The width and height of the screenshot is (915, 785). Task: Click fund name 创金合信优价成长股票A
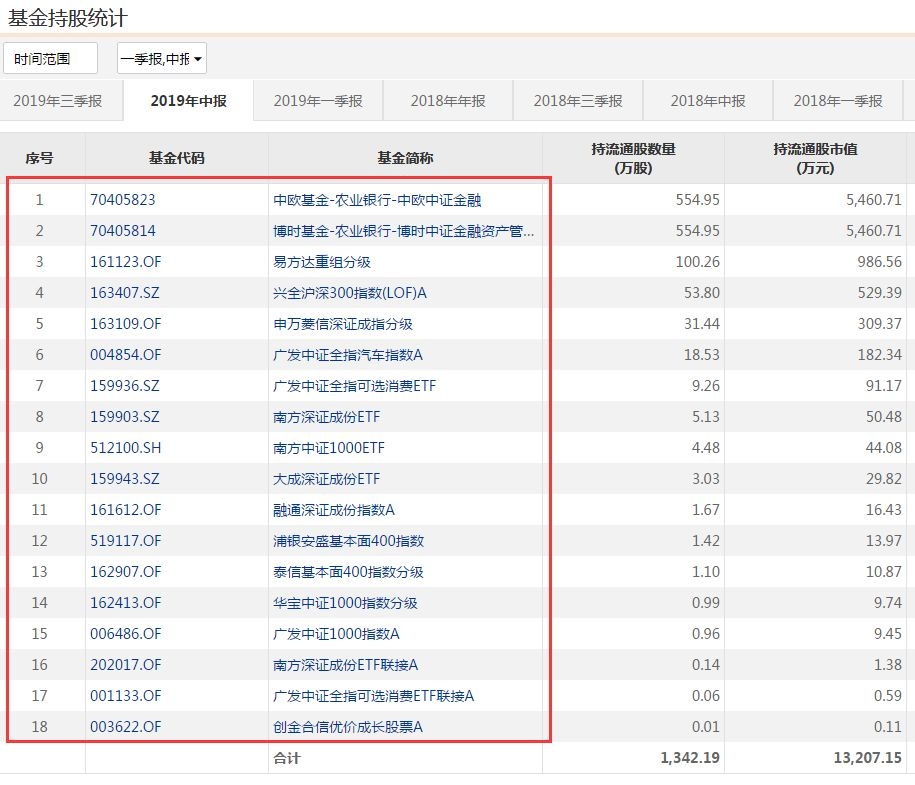click(348, 727)
